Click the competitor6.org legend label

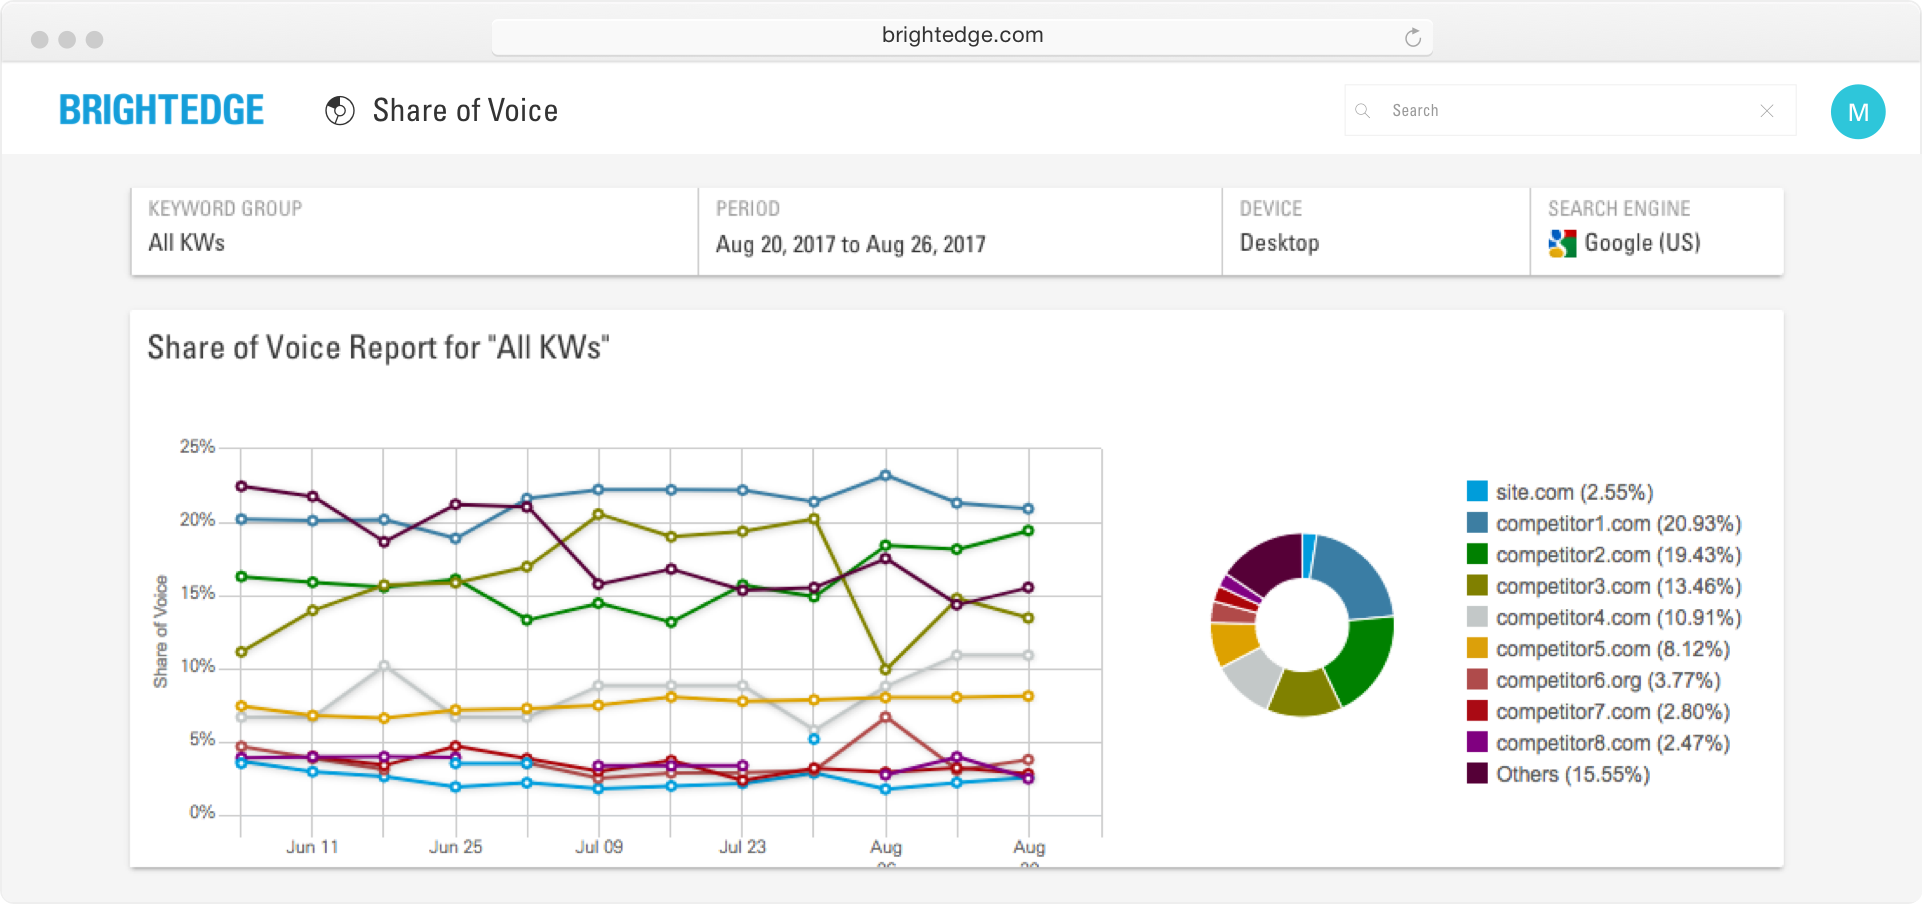coord(1607,680)
